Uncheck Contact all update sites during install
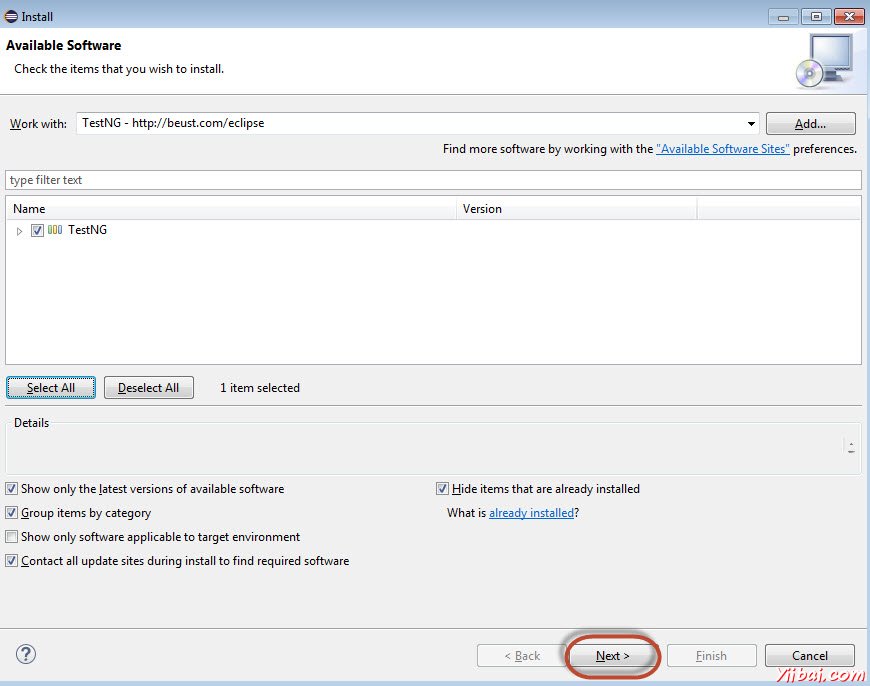The image size is (870, 686). click(x=10, y=561)
